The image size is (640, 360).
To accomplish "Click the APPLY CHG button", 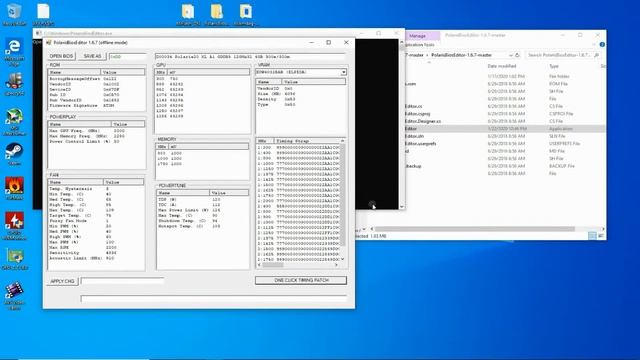I will click(x=62, y=281).
